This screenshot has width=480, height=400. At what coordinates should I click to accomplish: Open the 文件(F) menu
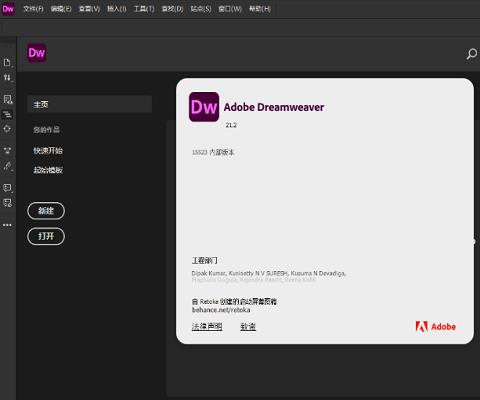33,9
